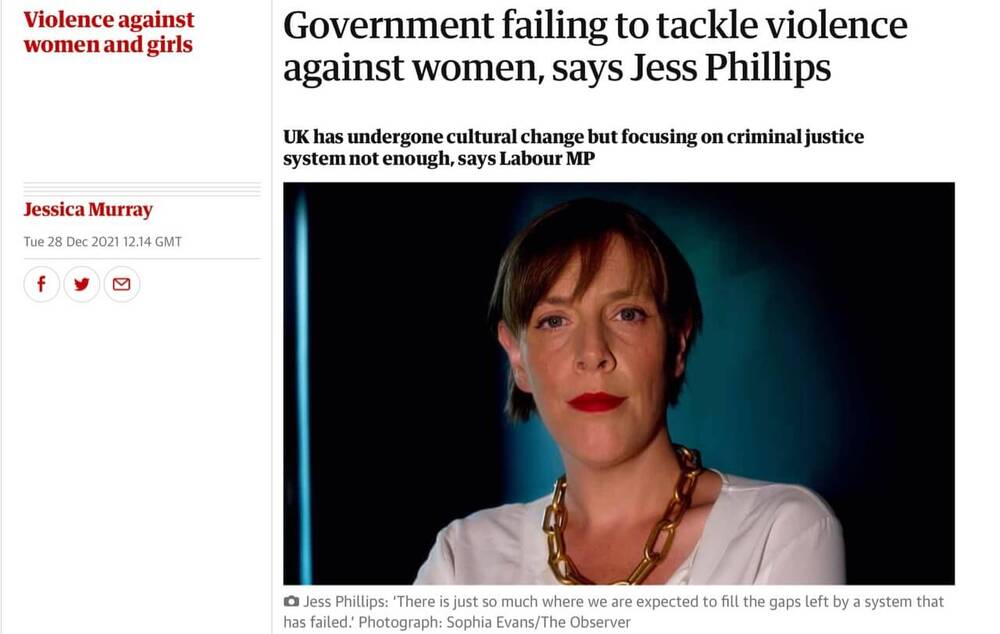The width and height of the screenshot is (1000, 634).
Task: Click 'Jess Phillips:' at start of caption
Action: tap(346, 601)
